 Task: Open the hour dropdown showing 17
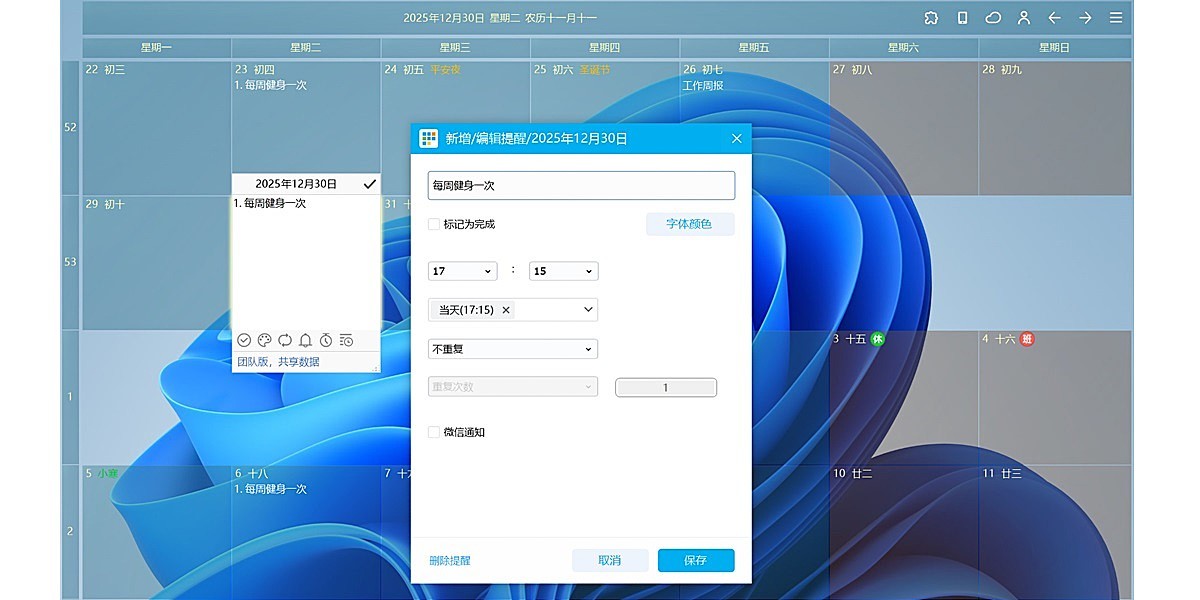pyautogui.click(x=461, y=270)
